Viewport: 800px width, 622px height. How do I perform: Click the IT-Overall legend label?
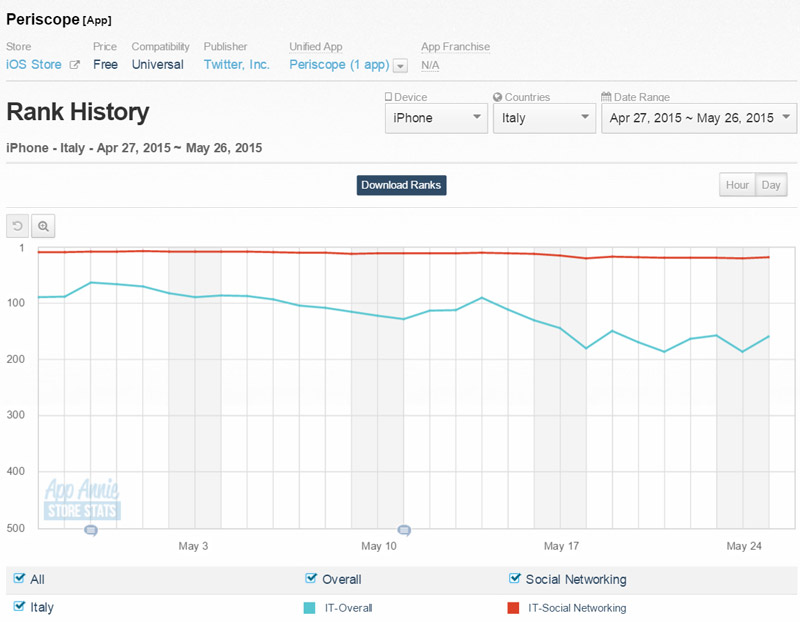point(348,608)
